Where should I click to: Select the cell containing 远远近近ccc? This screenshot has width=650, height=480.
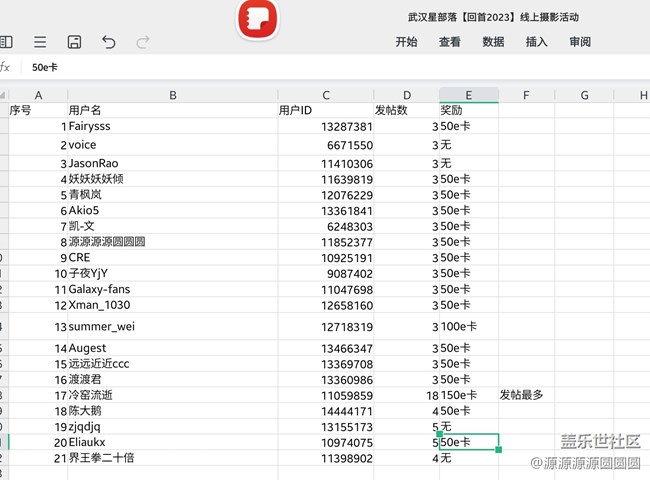(173, 364)
